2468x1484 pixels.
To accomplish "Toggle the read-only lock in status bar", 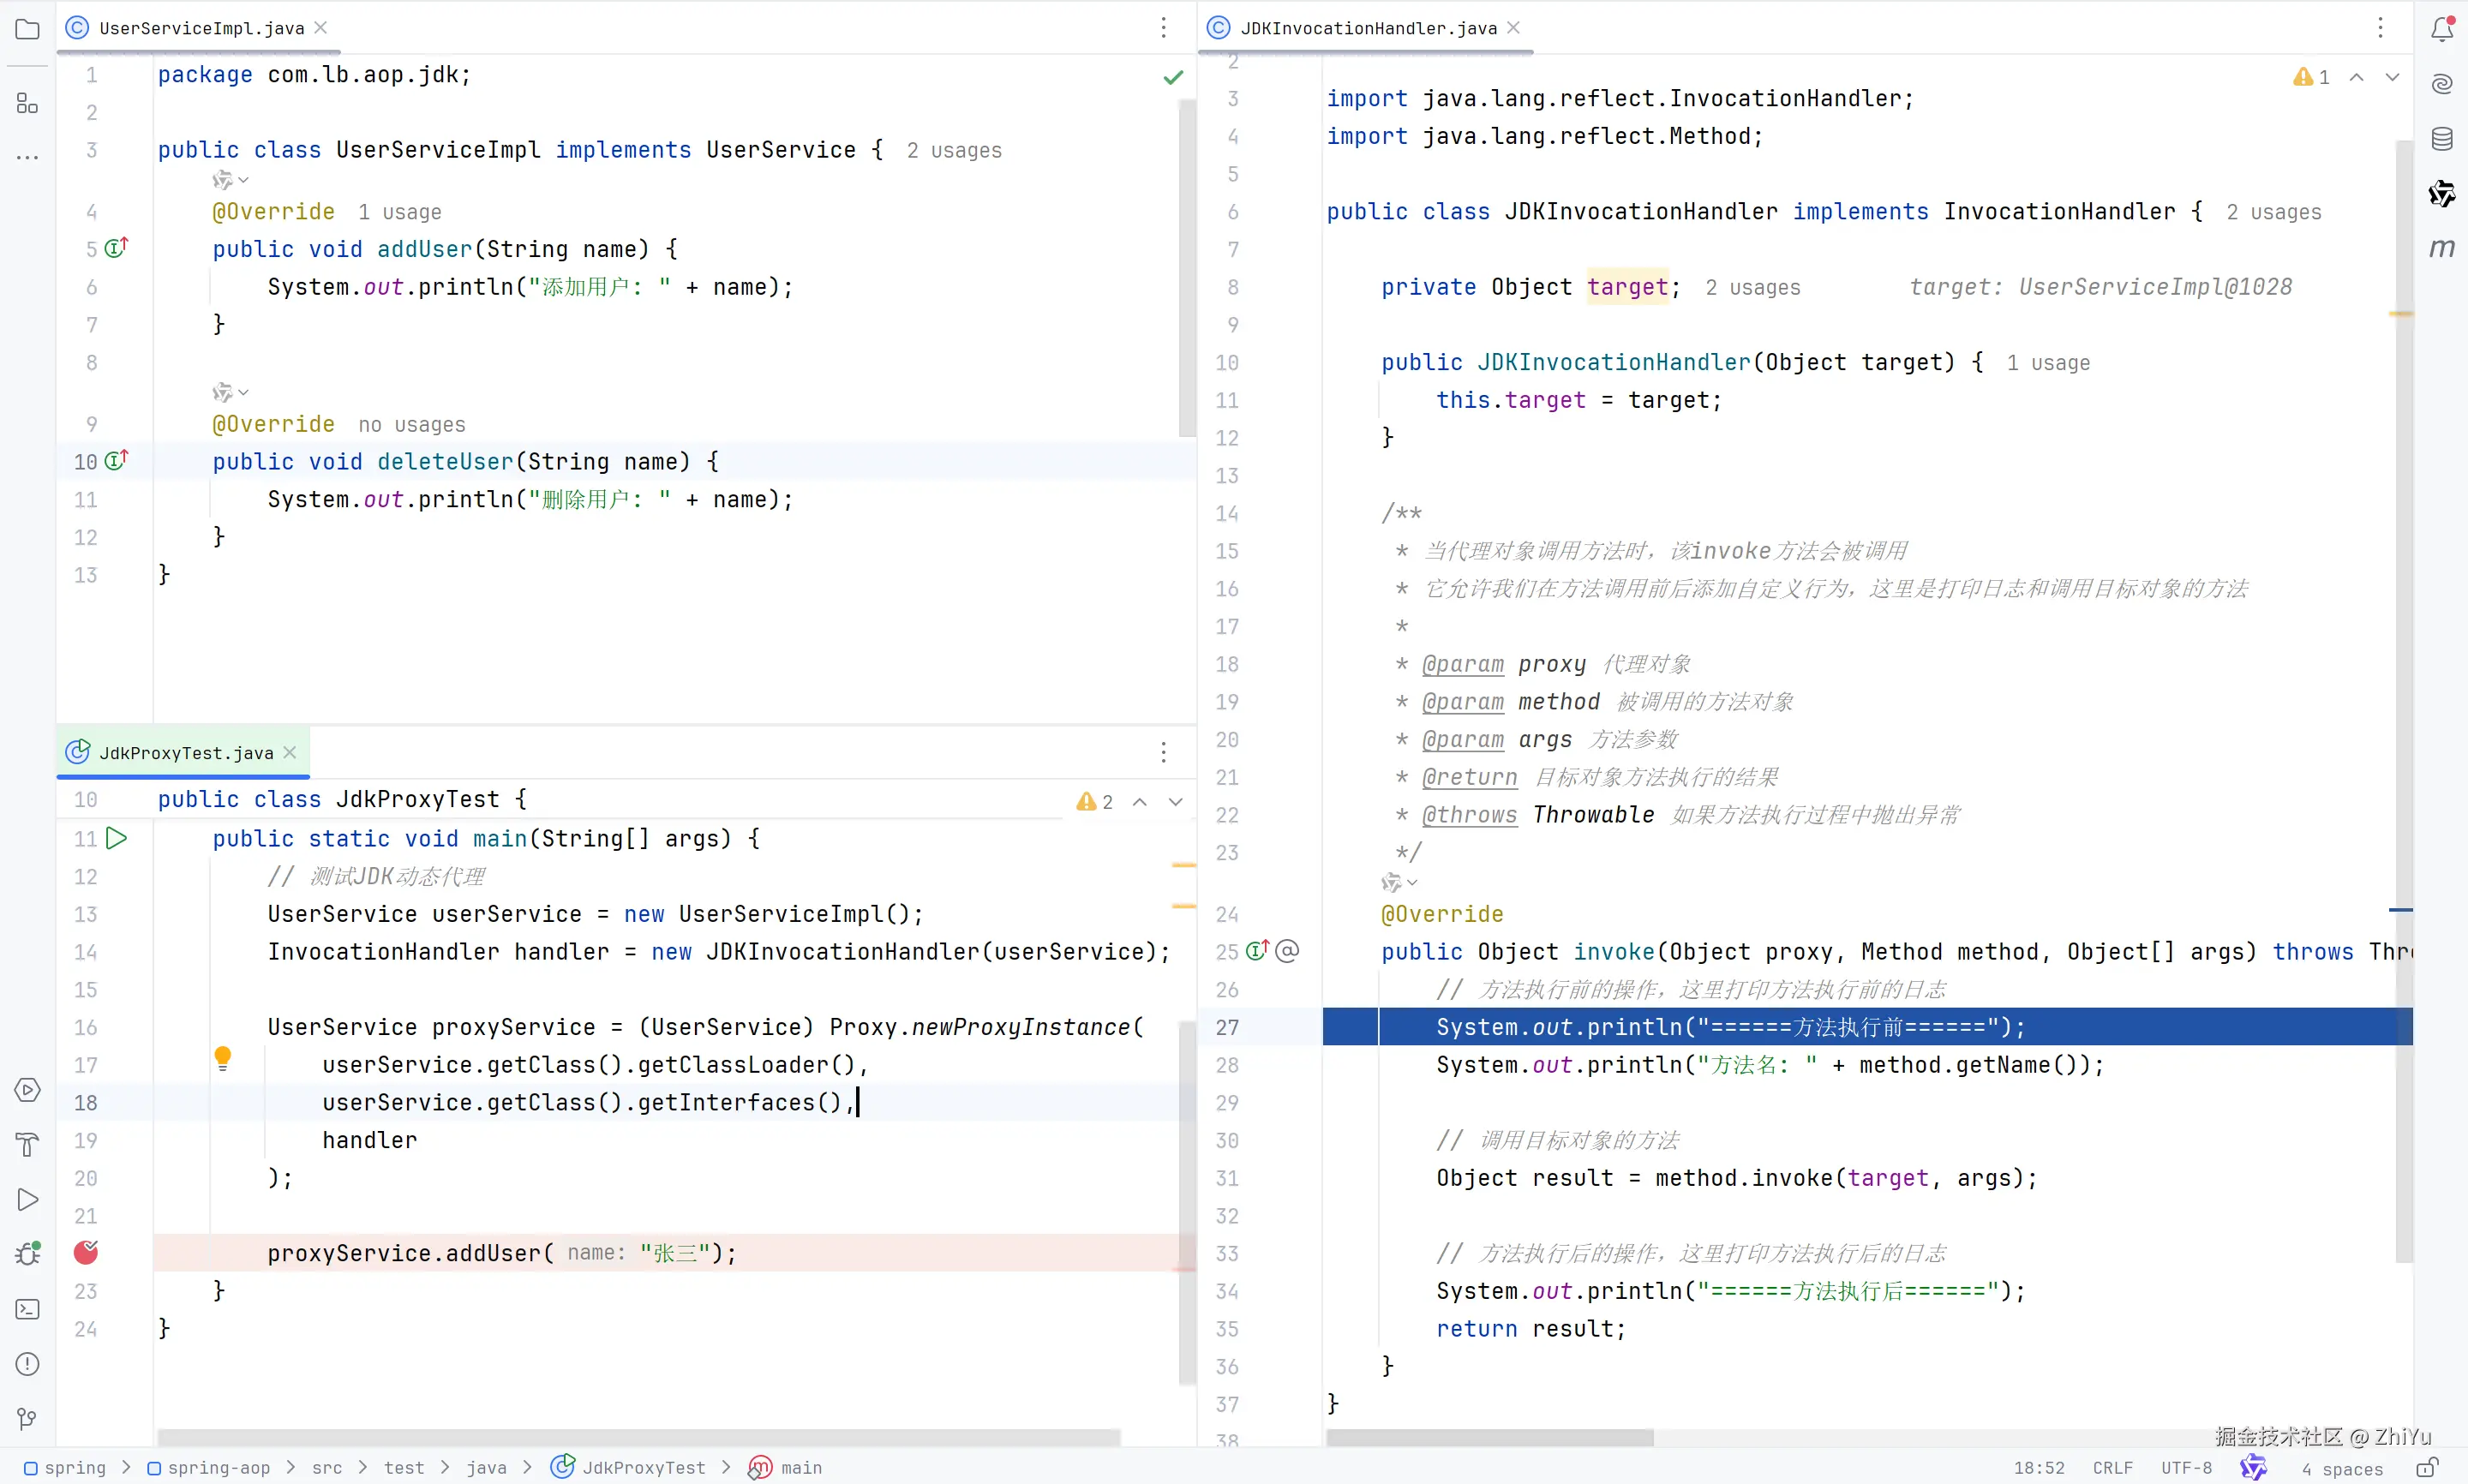I will pos(2427,1468).
